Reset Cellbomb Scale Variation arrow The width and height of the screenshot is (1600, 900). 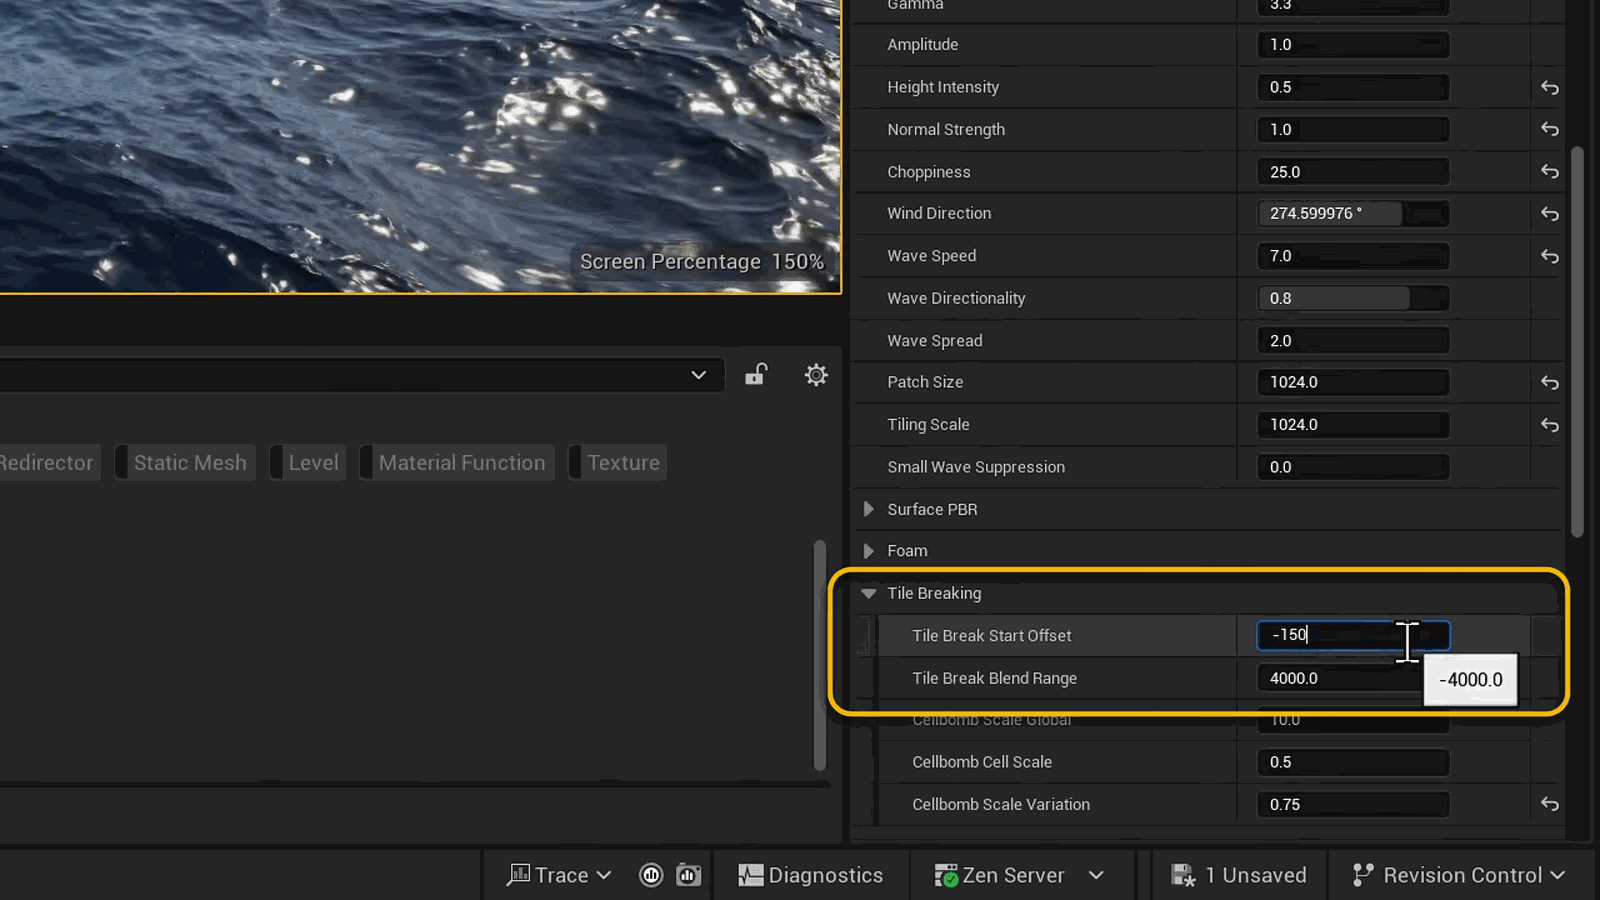tap(1549, 804)
